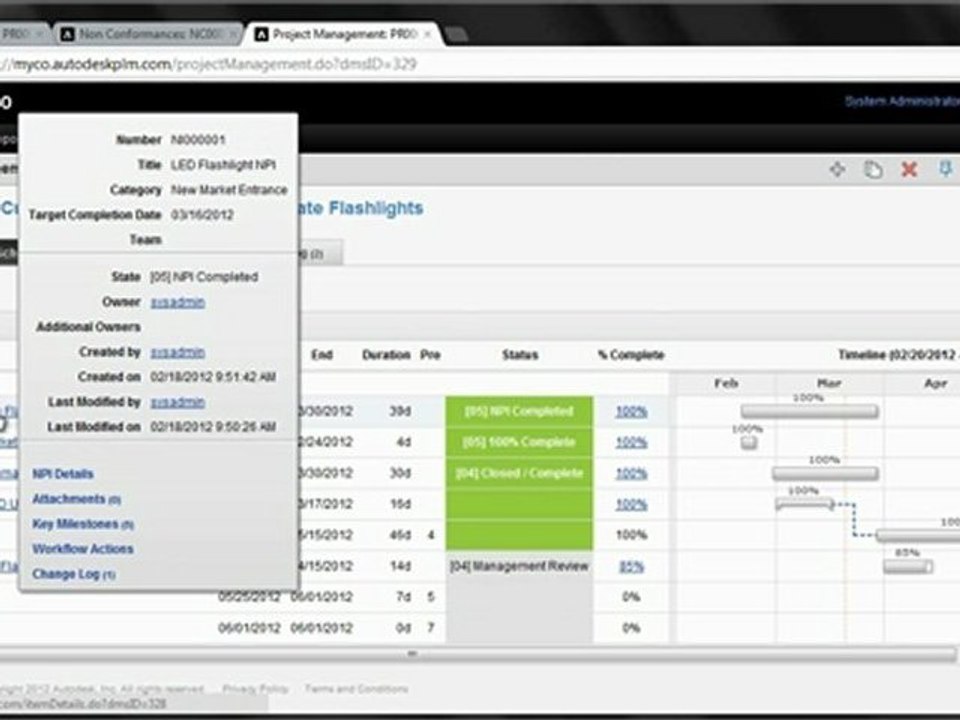Click the 05/25/2012 start date cell
The image size is (960, 720).
pyautogui.click(x=249, y=597)
